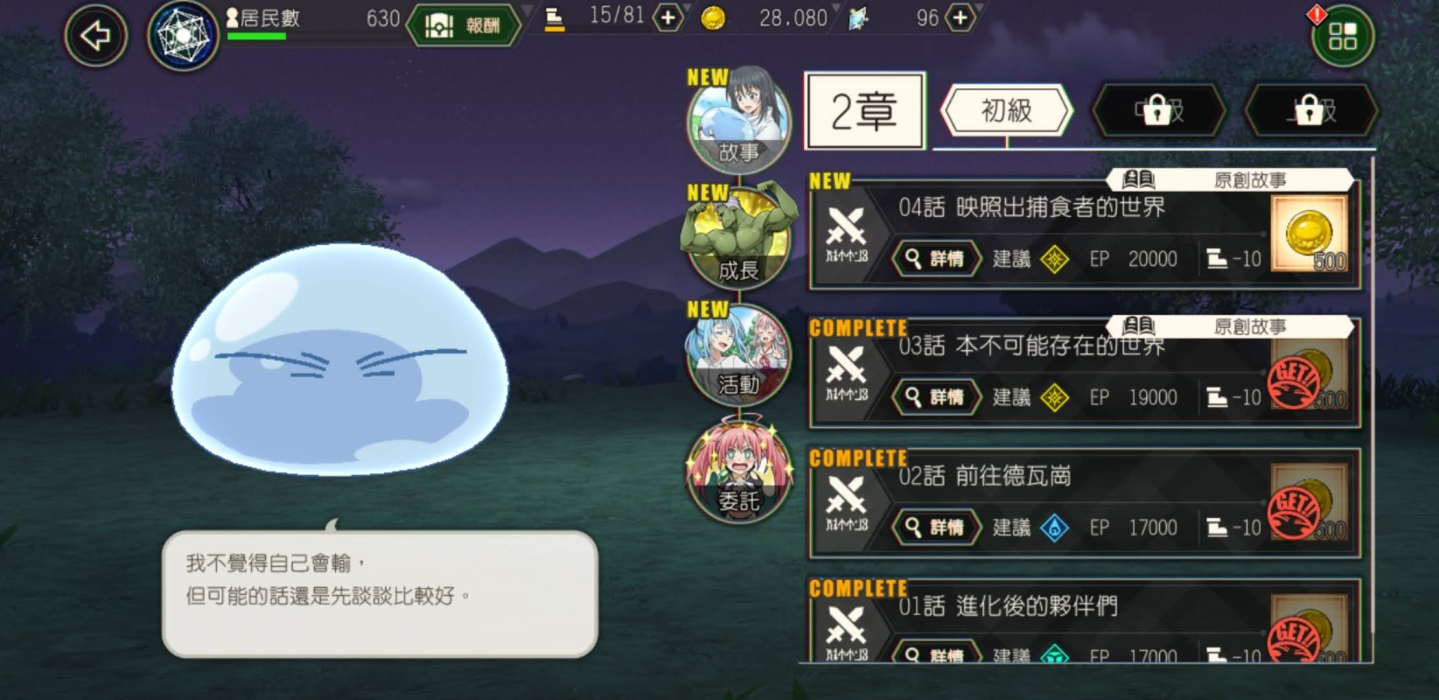The image size is (1439, 700).
Task: Add stamina with the plus next to 15/81
Action: [668, 18]
